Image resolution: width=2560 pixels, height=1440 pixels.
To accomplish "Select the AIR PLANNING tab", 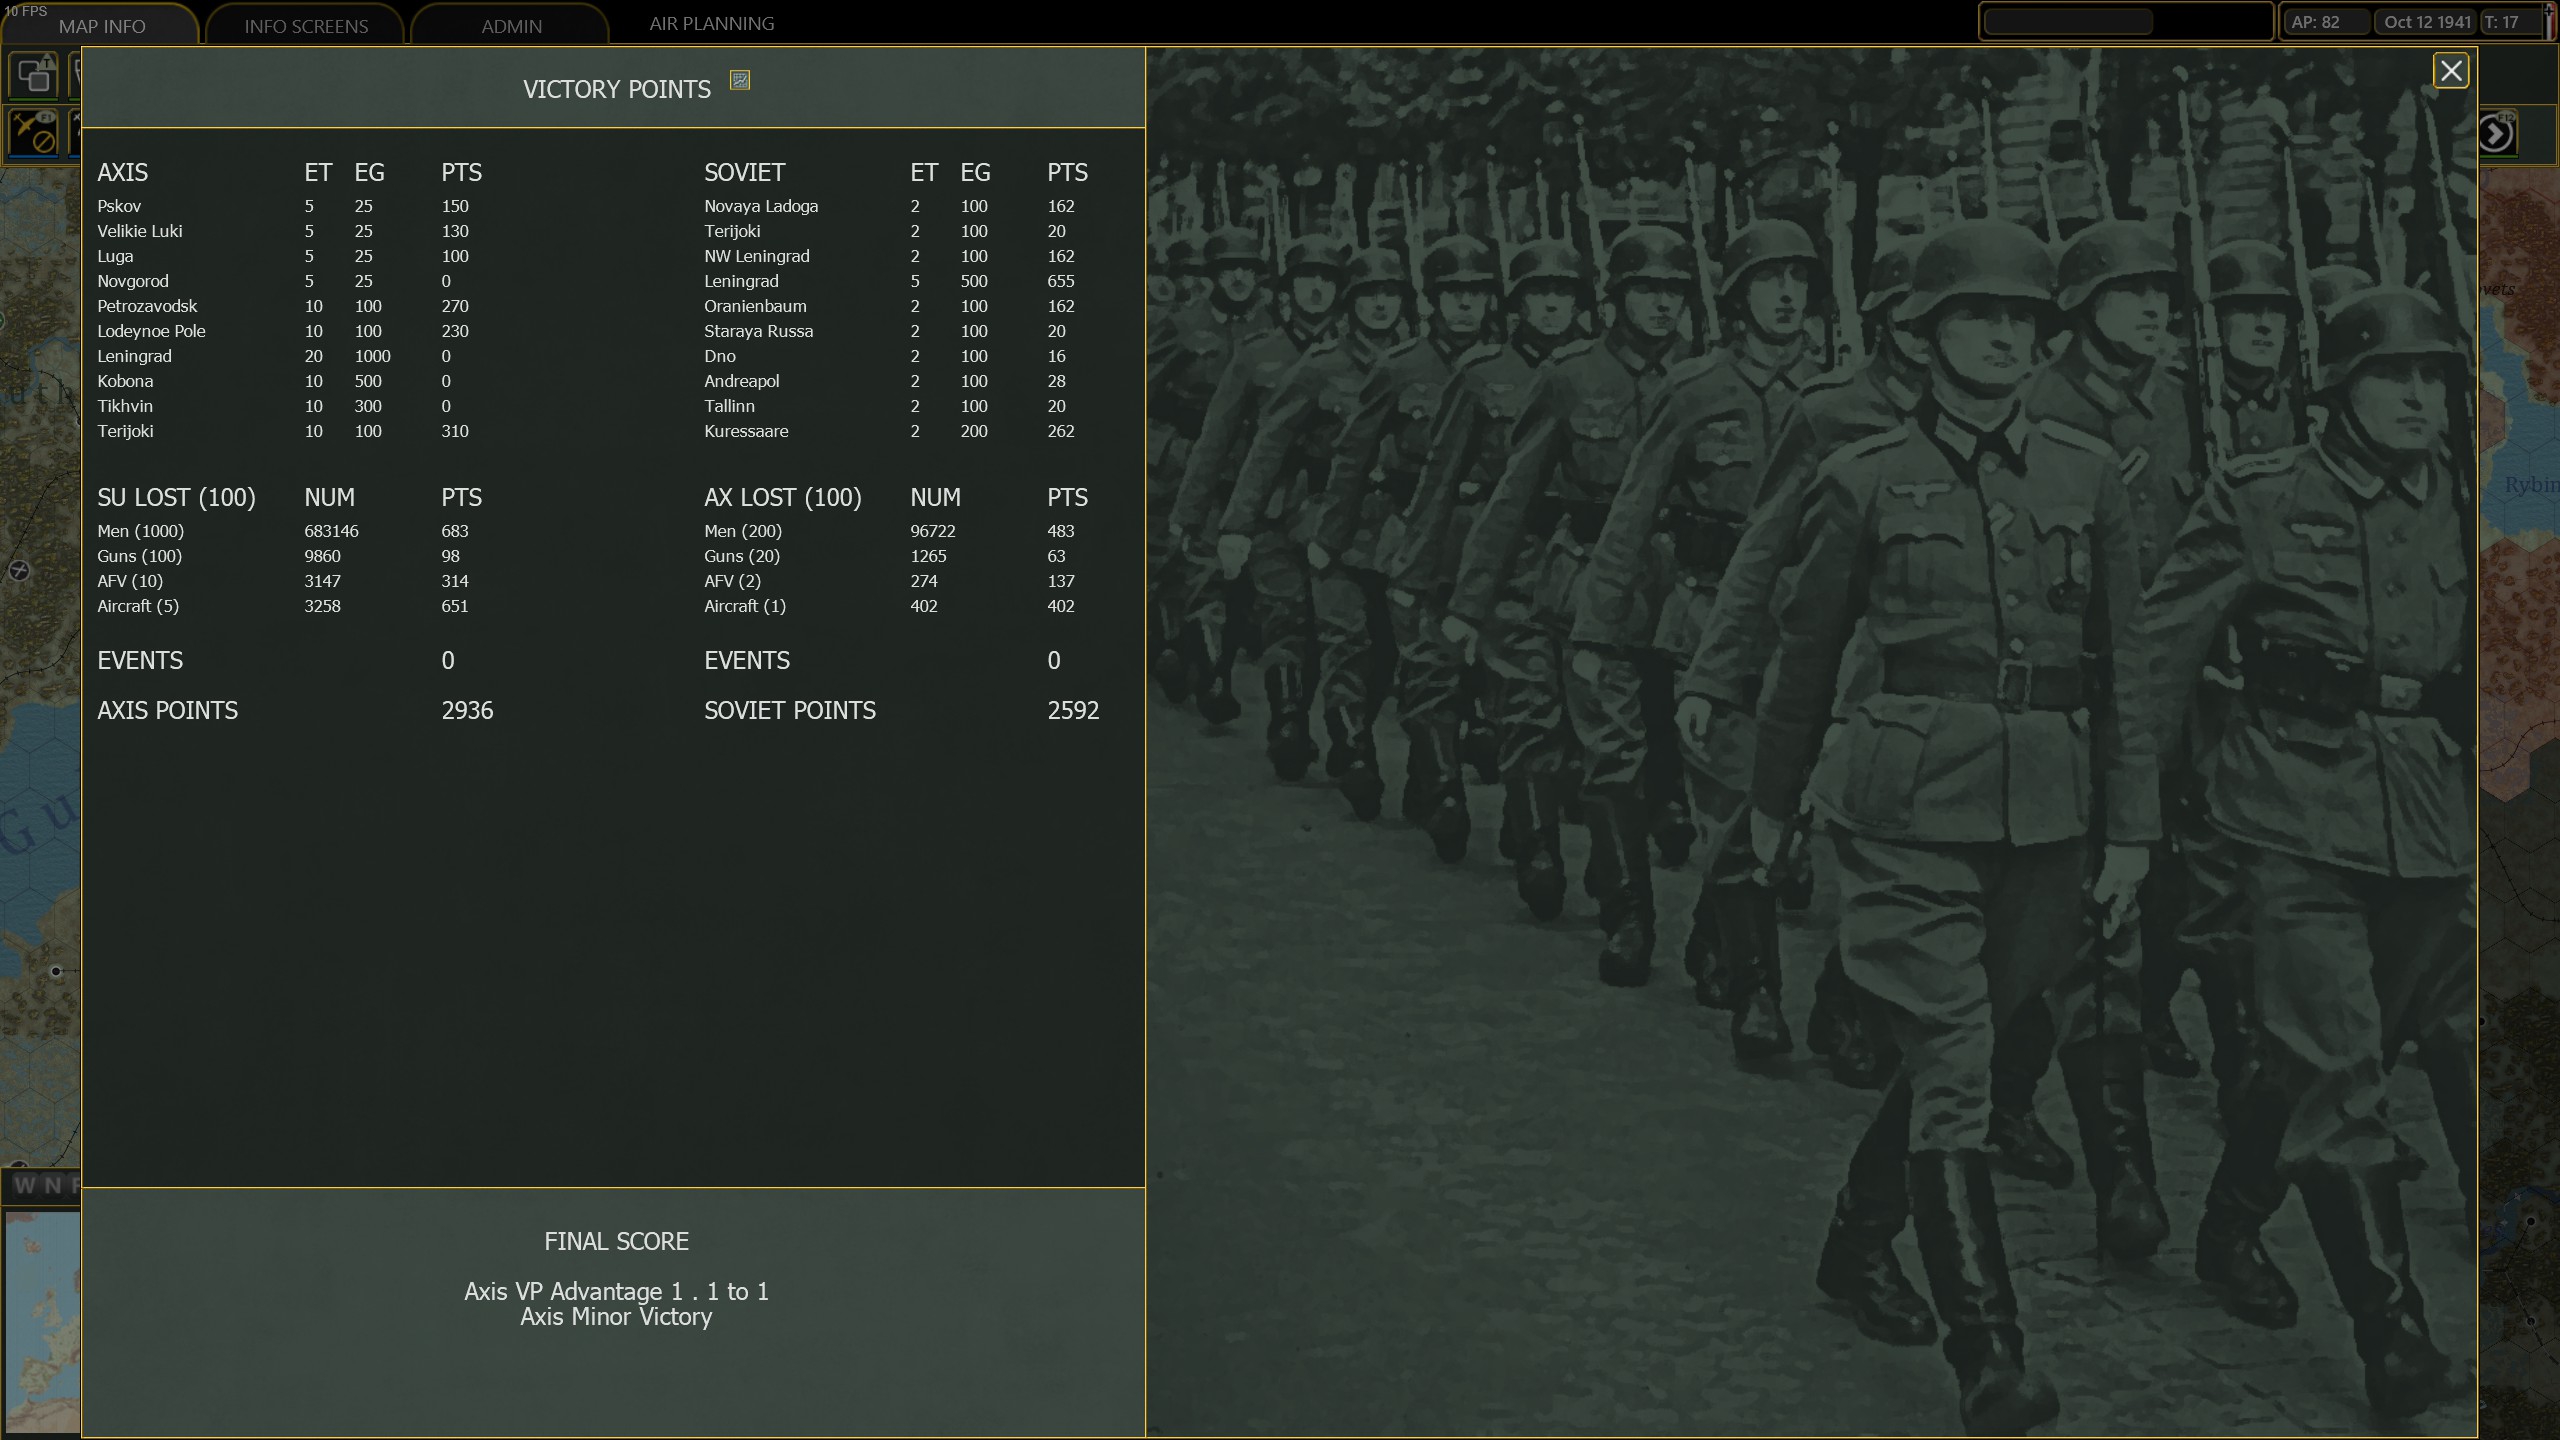I will tap(711, 23).
